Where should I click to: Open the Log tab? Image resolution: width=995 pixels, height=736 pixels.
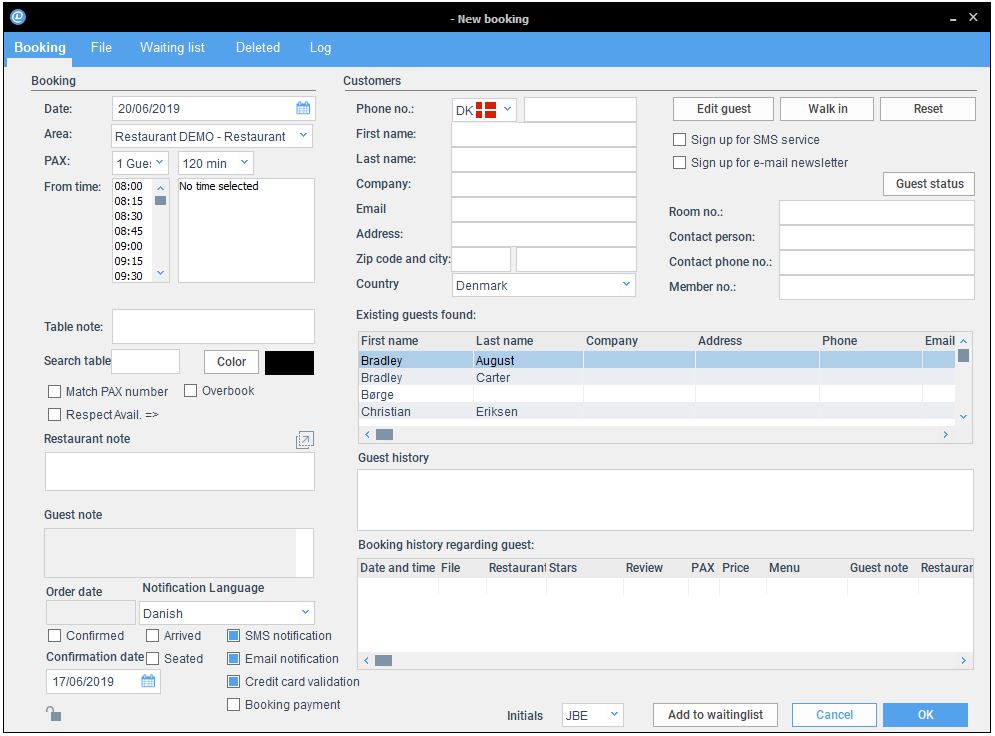[x=320, y=48]
